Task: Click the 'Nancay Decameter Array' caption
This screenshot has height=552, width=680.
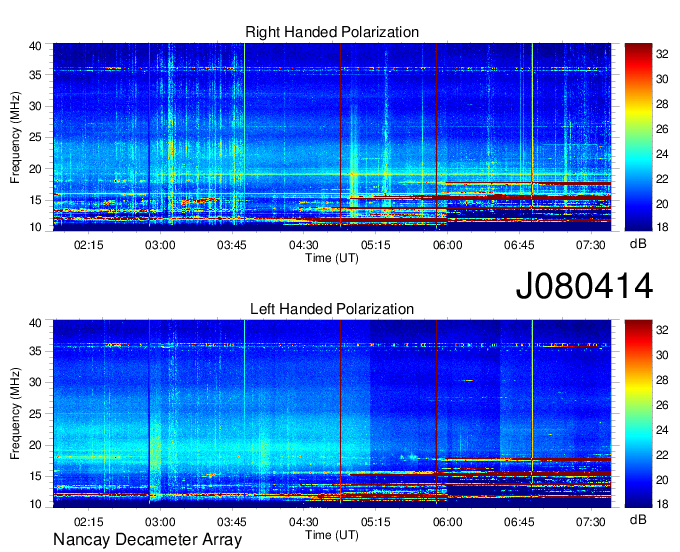Action: (x=147, y=540)
